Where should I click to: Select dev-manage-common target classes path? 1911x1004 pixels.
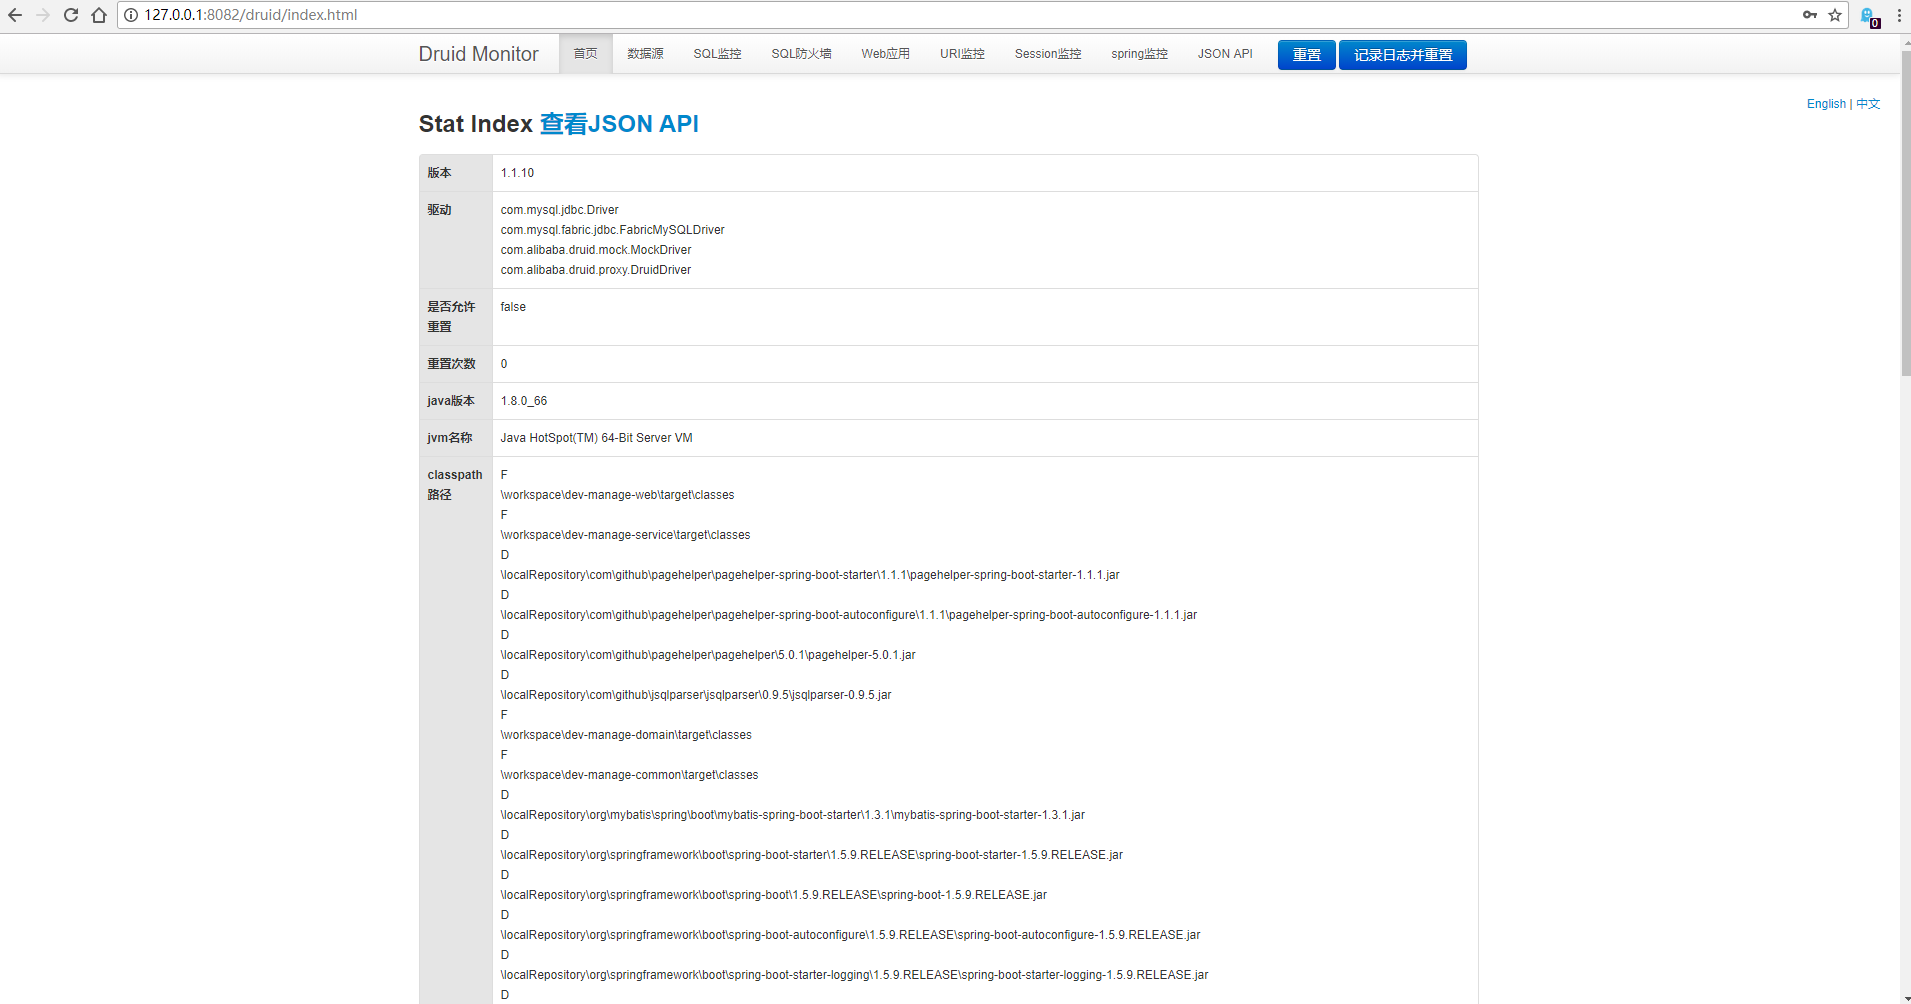click(x=630, y=775)
